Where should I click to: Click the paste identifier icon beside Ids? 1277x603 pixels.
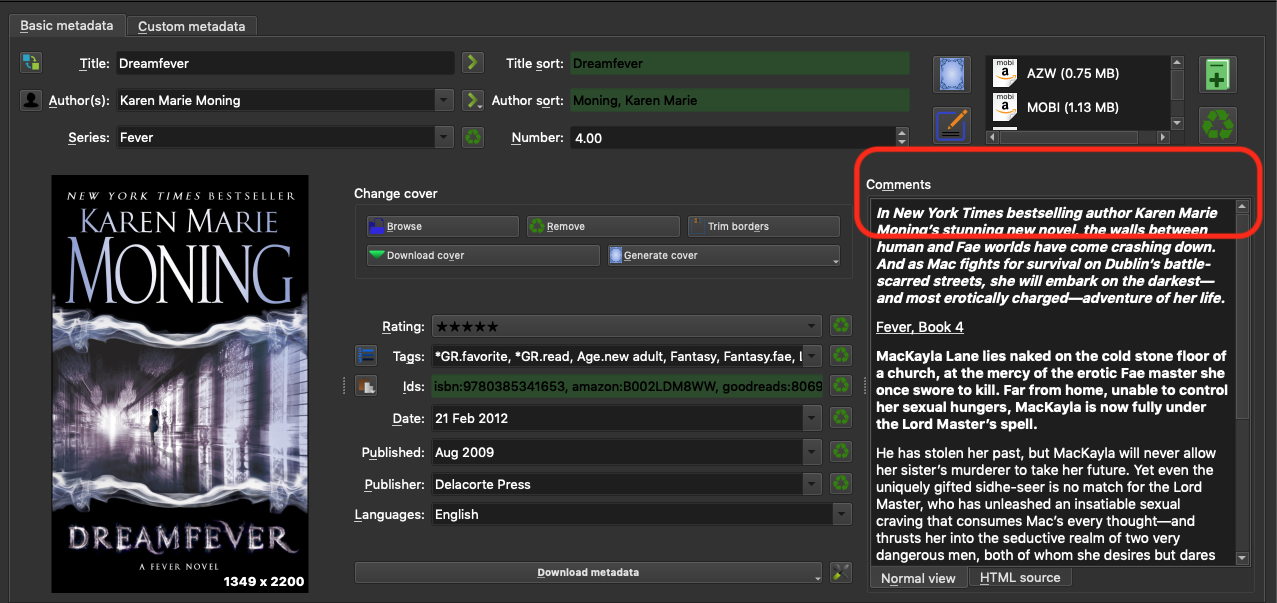[x=365, y=386]
